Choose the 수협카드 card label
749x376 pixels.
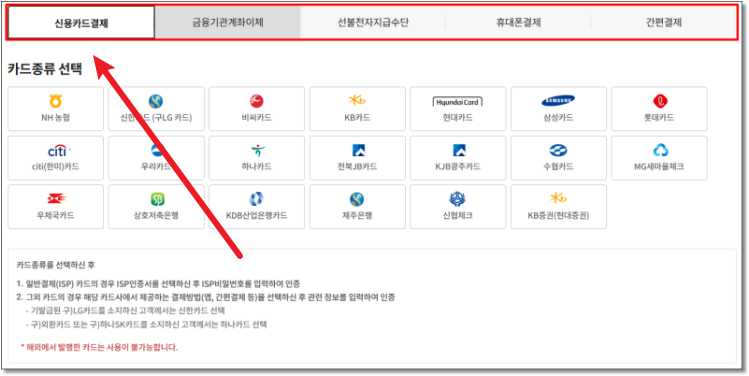coord(558,167)
